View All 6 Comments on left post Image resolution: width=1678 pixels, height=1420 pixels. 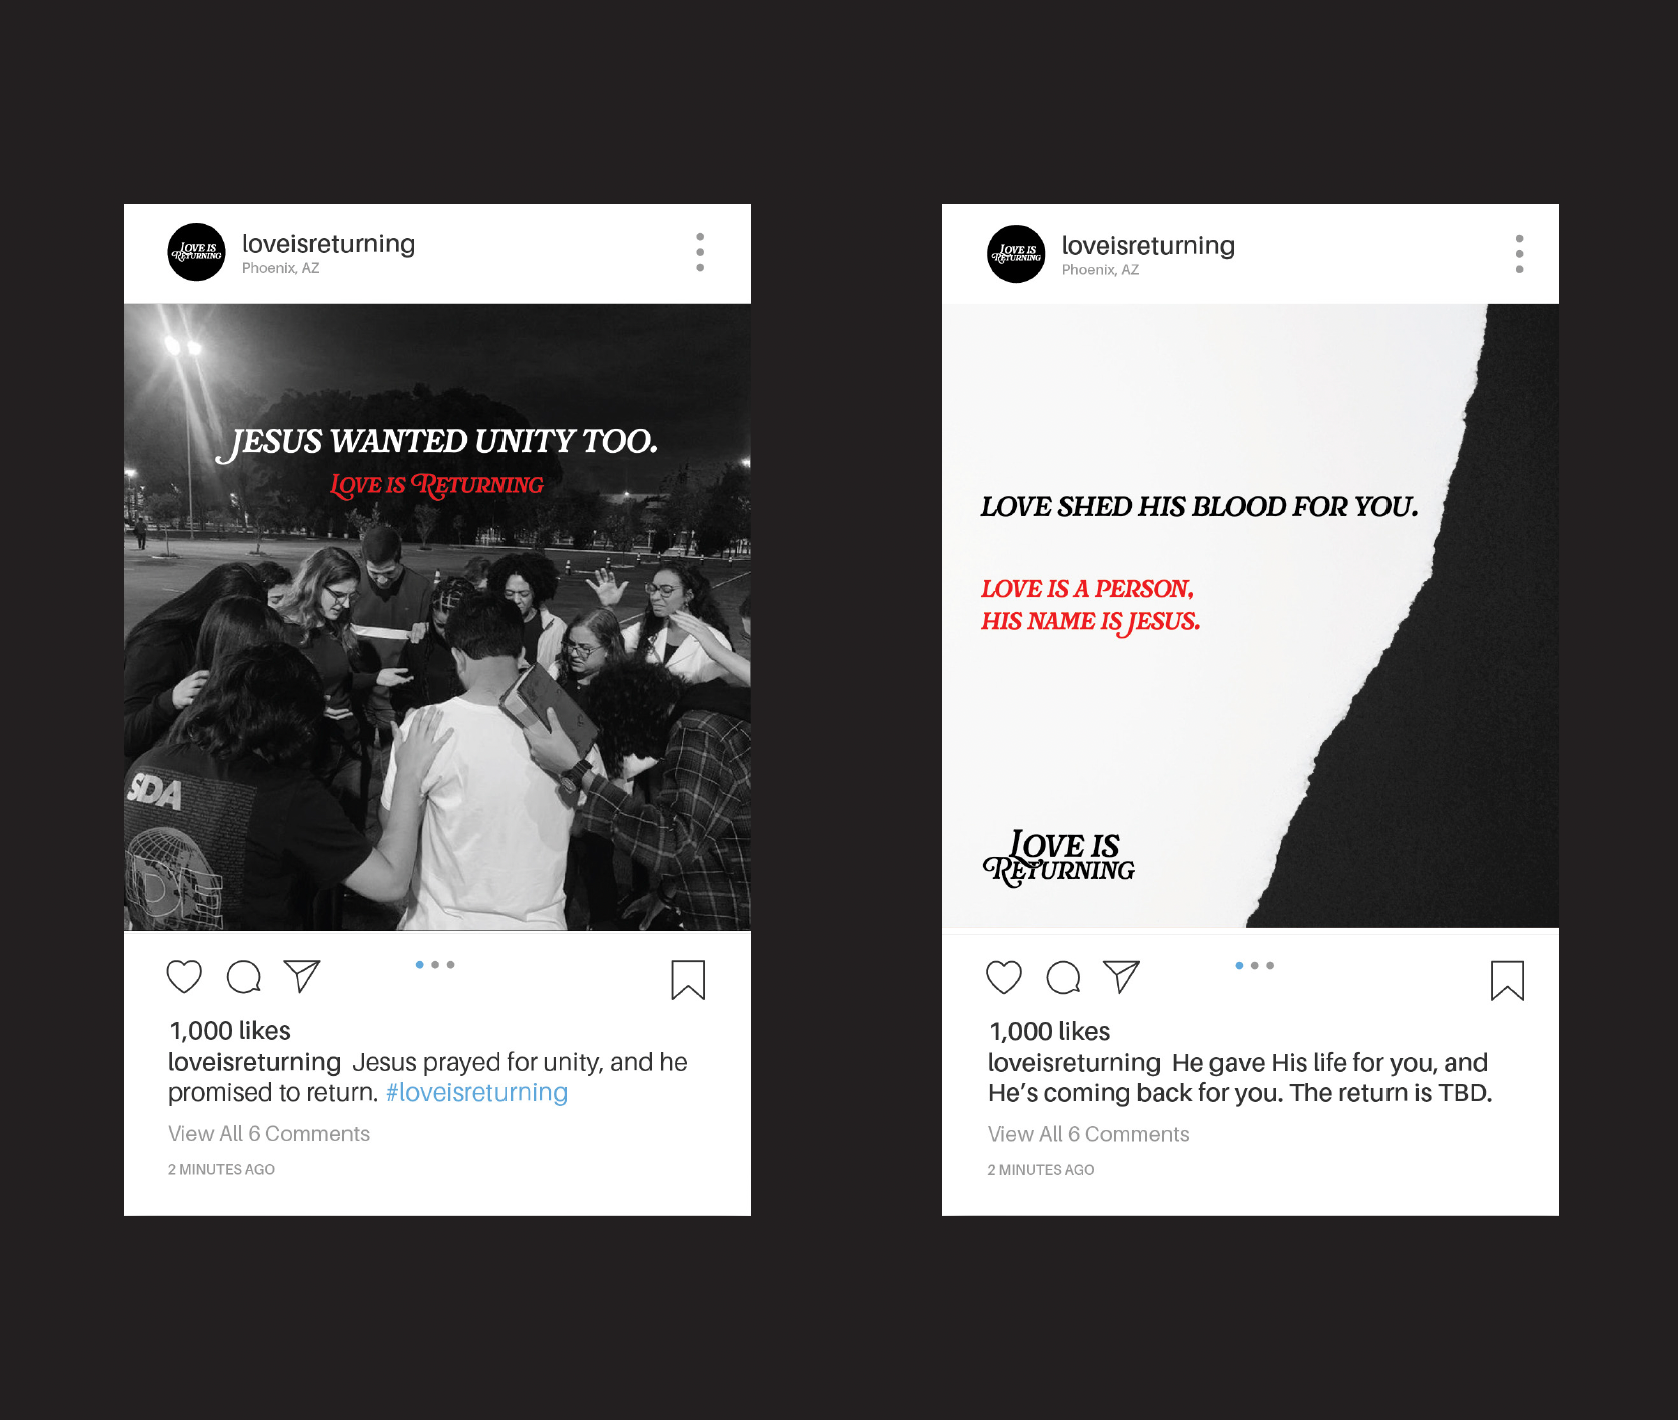(269, 1134)
